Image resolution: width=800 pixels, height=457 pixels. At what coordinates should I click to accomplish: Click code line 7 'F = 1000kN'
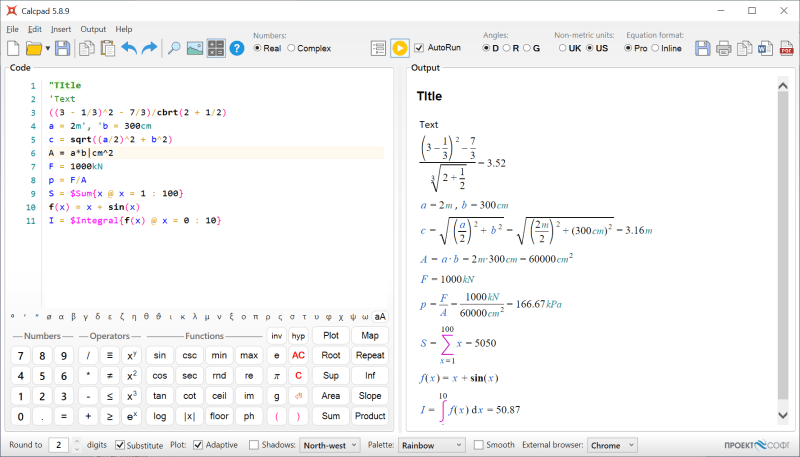(x=76, y=166)
